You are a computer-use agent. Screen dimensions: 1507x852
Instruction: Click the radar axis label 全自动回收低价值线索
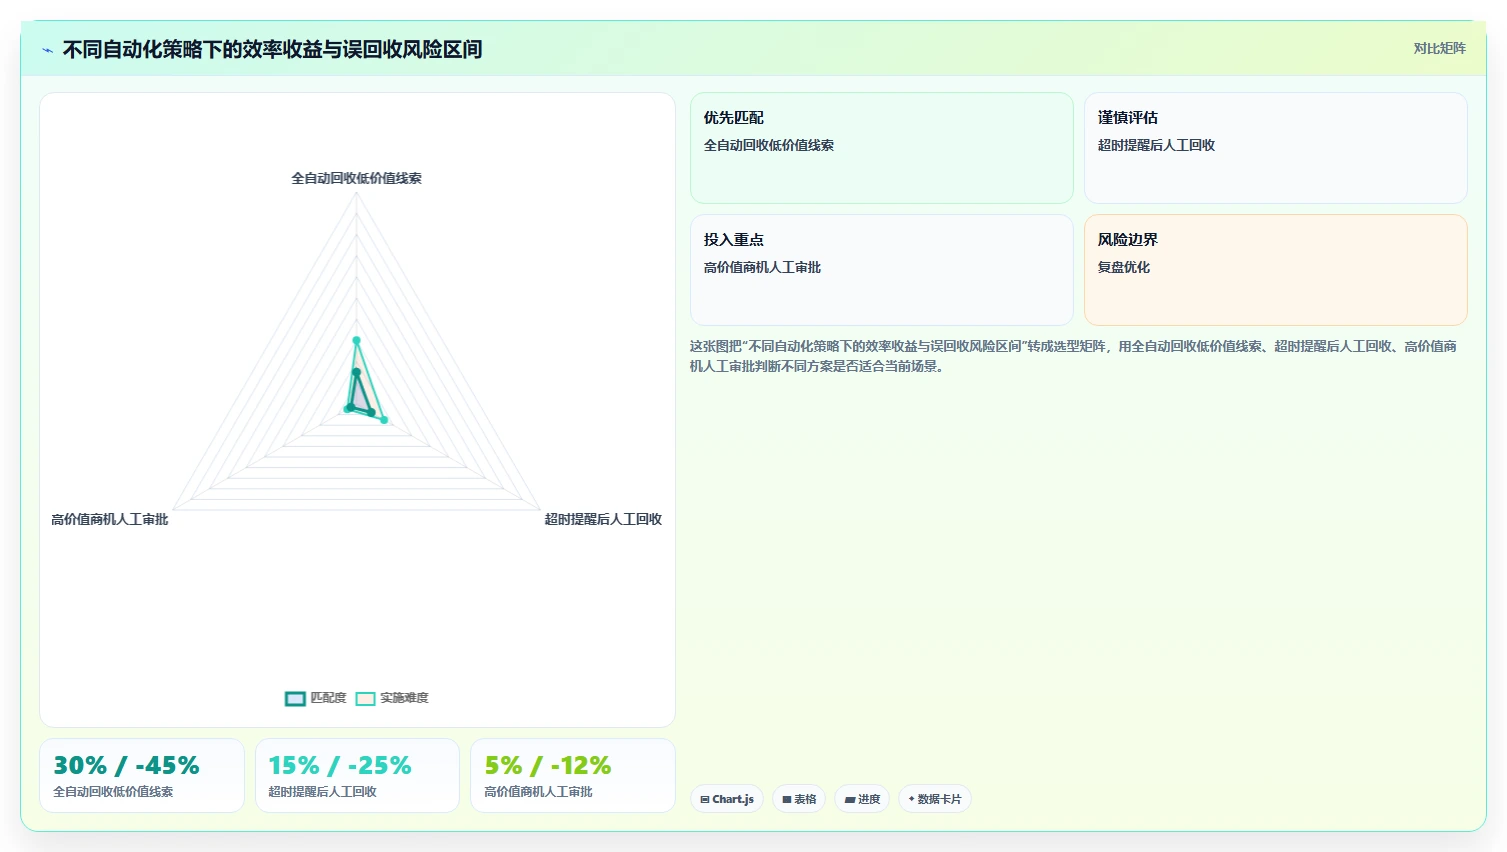(356, 178)
